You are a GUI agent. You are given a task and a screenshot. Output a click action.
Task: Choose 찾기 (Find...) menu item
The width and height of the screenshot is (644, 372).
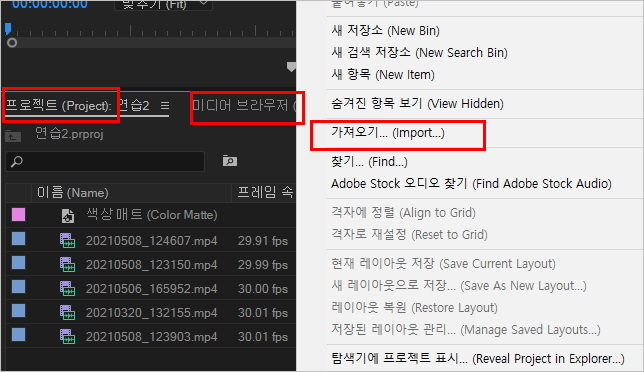point(369,162)
